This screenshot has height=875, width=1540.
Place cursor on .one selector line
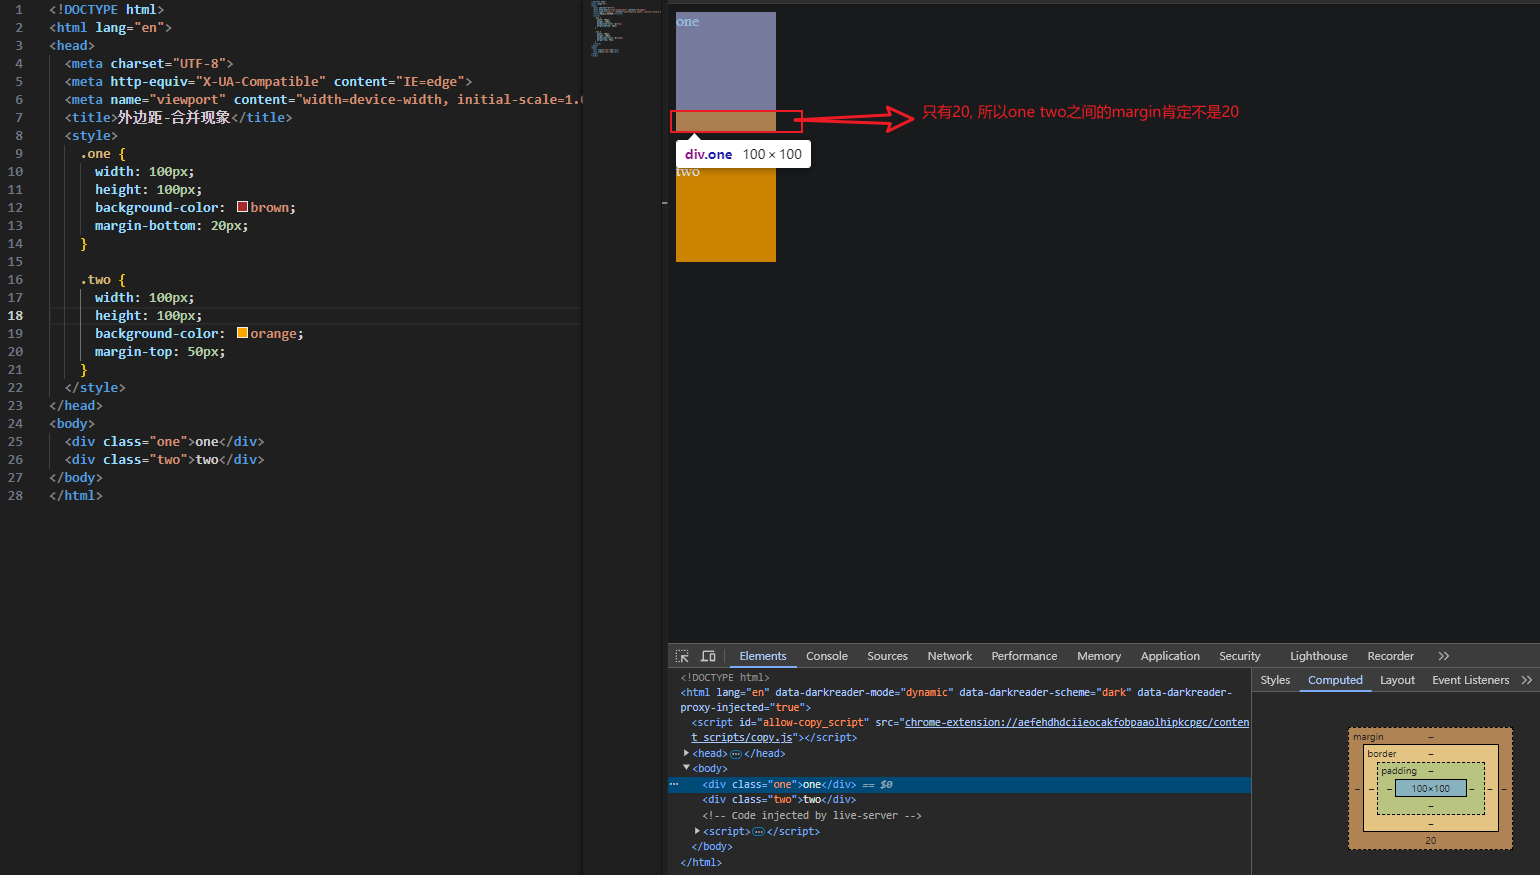103,153
